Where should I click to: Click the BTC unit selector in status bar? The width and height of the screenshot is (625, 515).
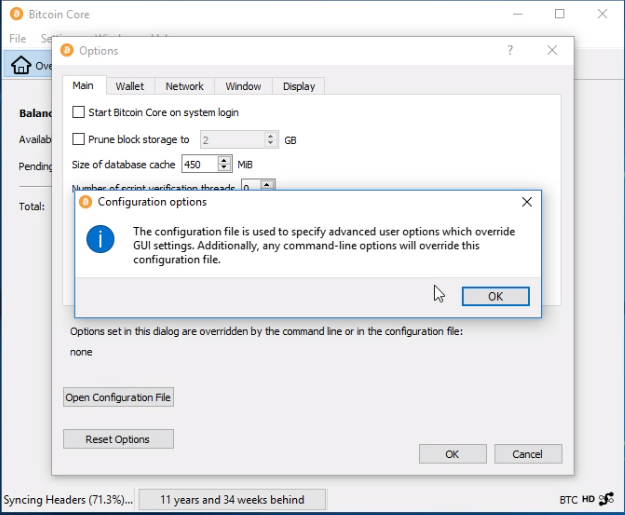(x=568, y=500)
